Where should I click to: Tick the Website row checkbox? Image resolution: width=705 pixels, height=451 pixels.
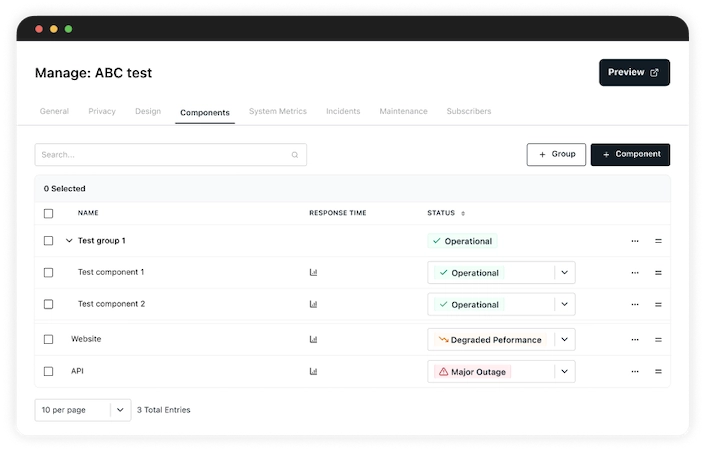click(48, 339)
